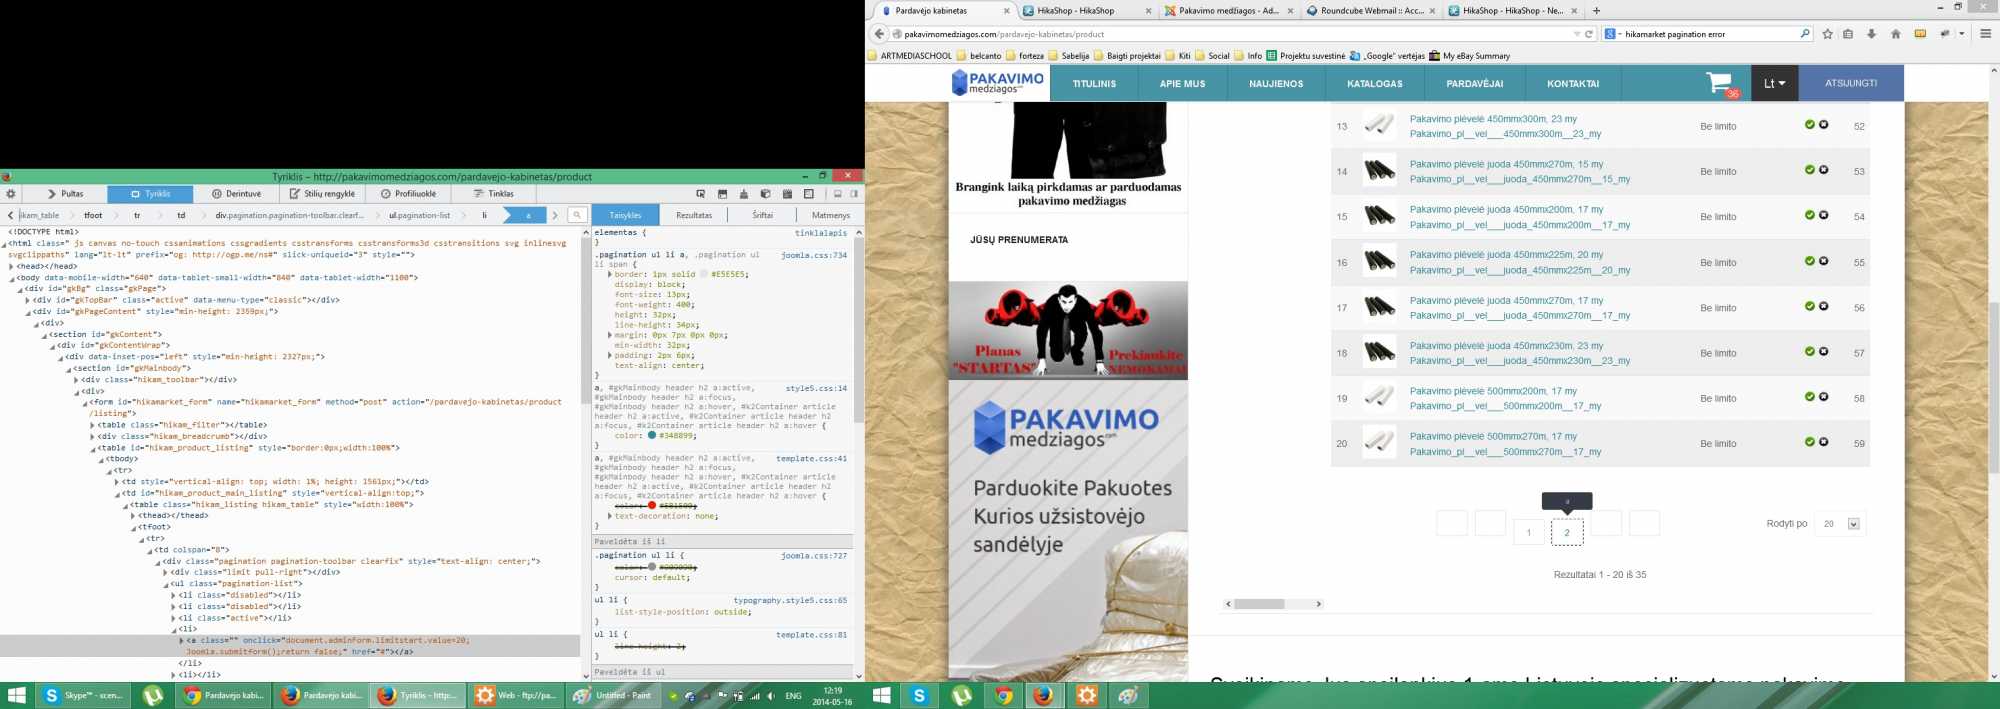This screenshot has height=709, width=2000.
Task: Click the KATALOGAS navigation link
Action: (x=1375, y=84)
